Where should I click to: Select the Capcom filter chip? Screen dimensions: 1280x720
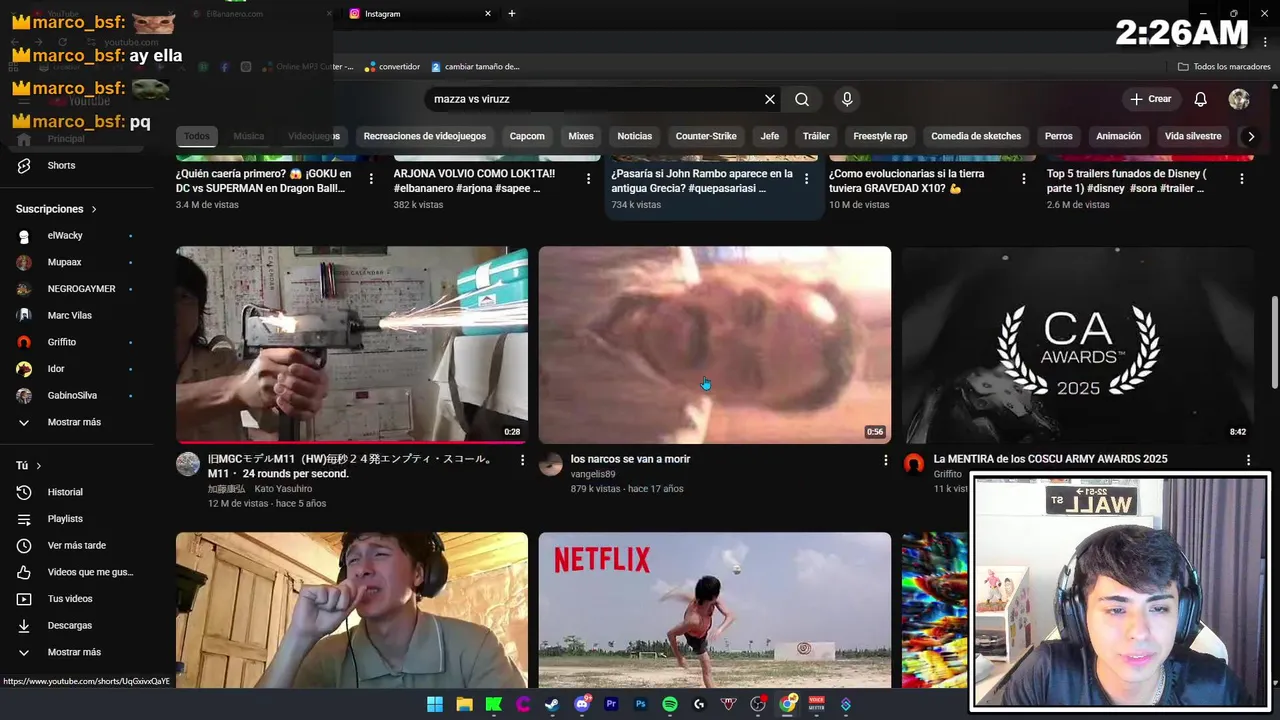pos(527,136)
